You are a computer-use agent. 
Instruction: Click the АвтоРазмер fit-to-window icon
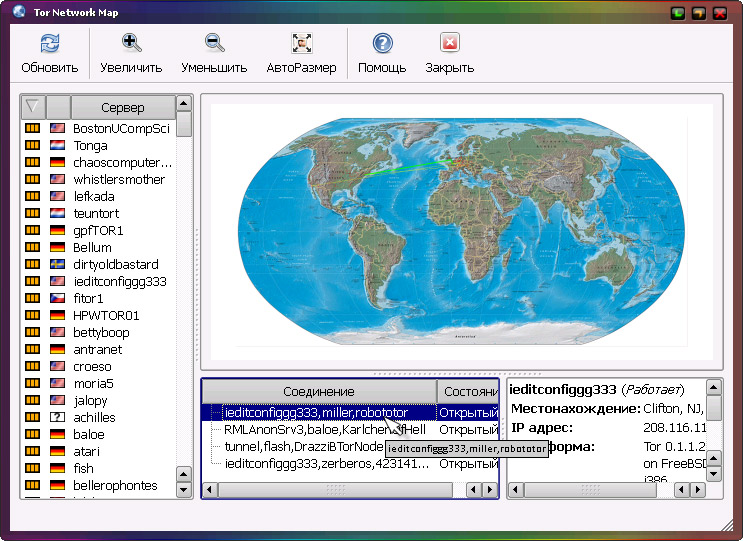(x=301, y=43)
